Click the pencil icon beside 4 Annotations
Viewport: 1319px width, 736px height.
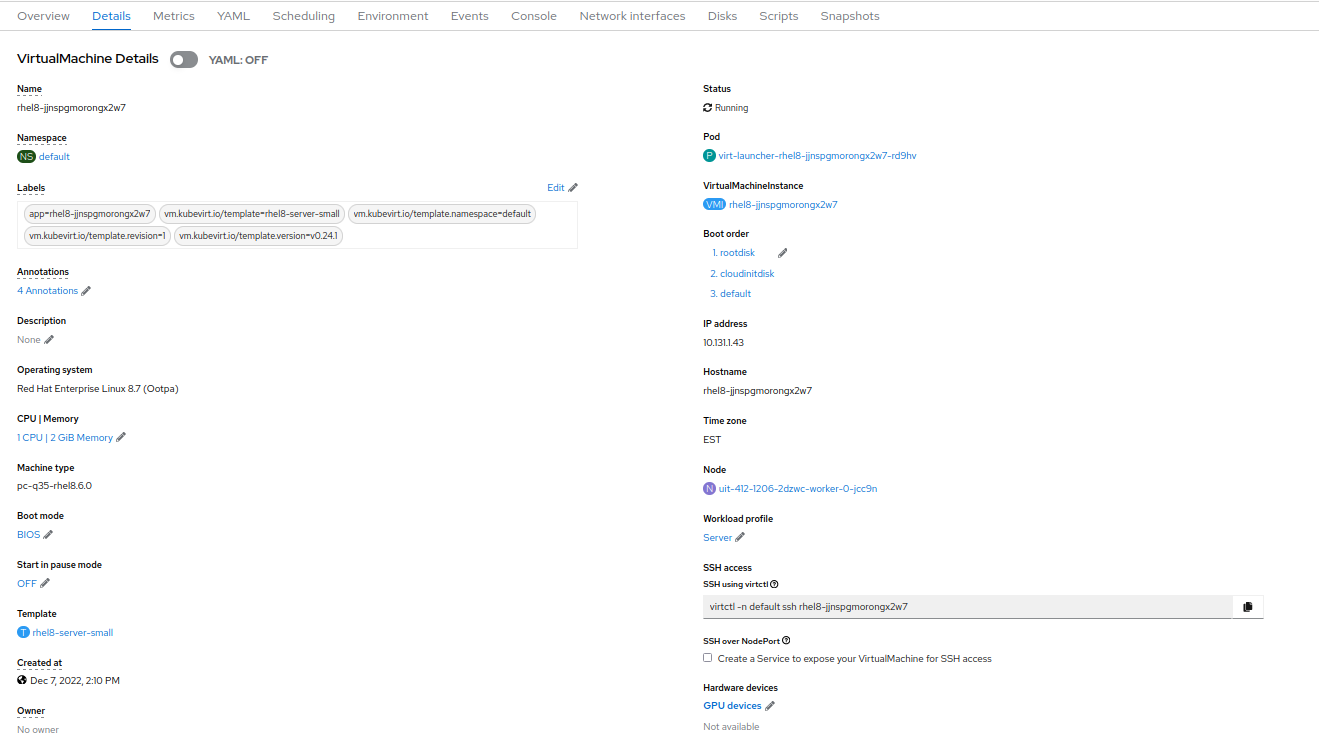click(x=86, y=291)
